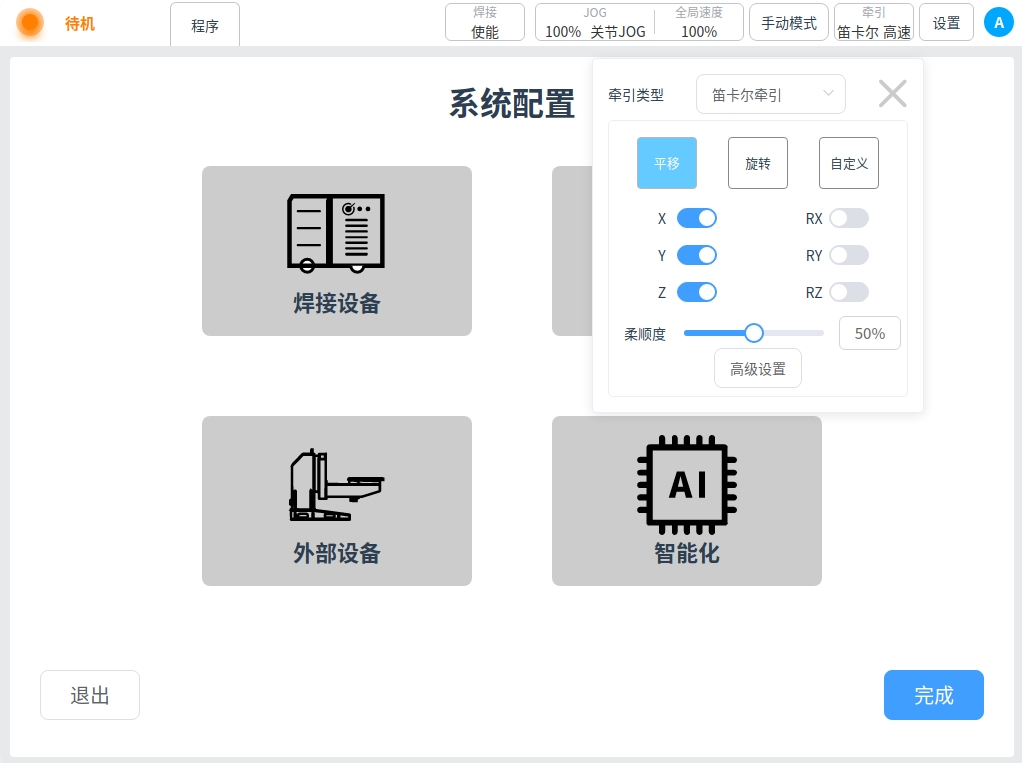1022x763 pixels.
Task: Open the welding equipment (焊接设备) icon
Action: click(336, 234)
